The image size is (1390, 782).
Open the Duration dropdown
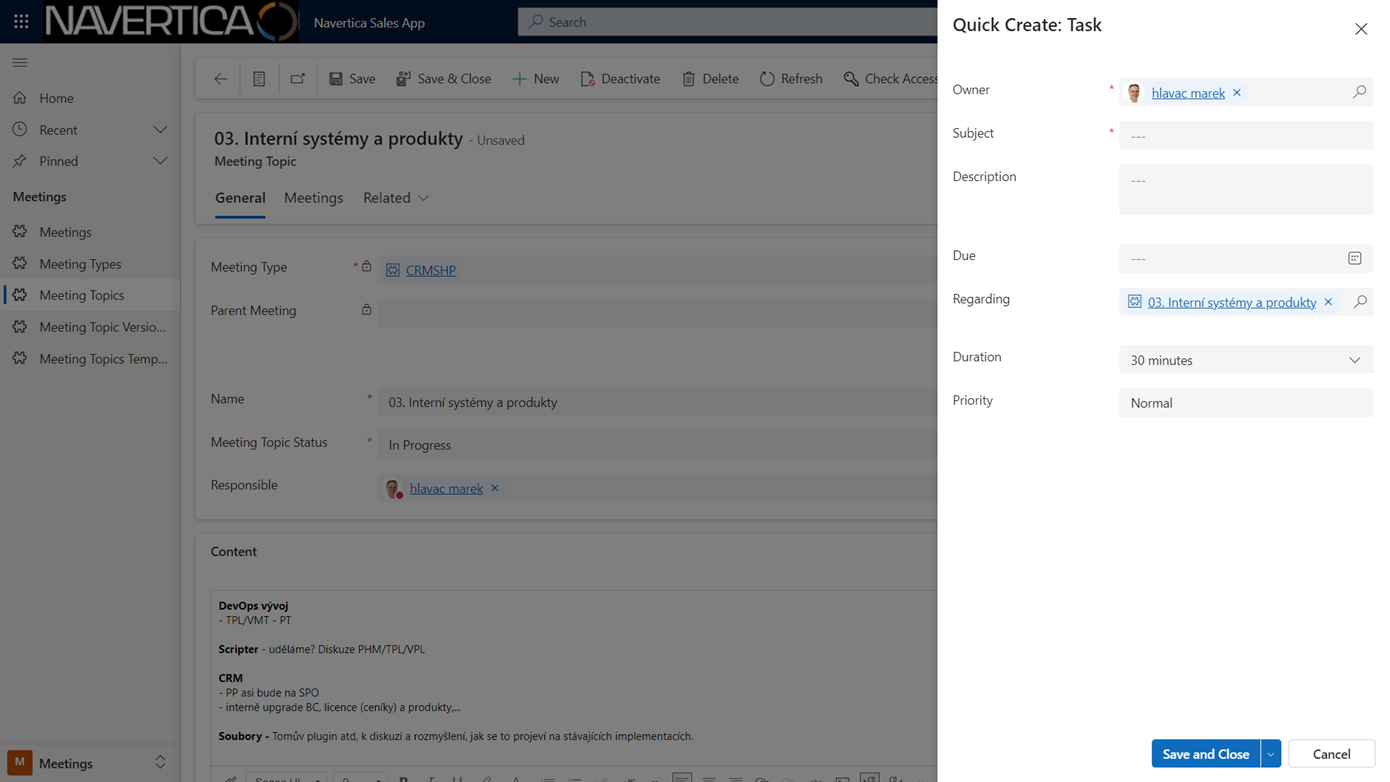coord(1246,360)
